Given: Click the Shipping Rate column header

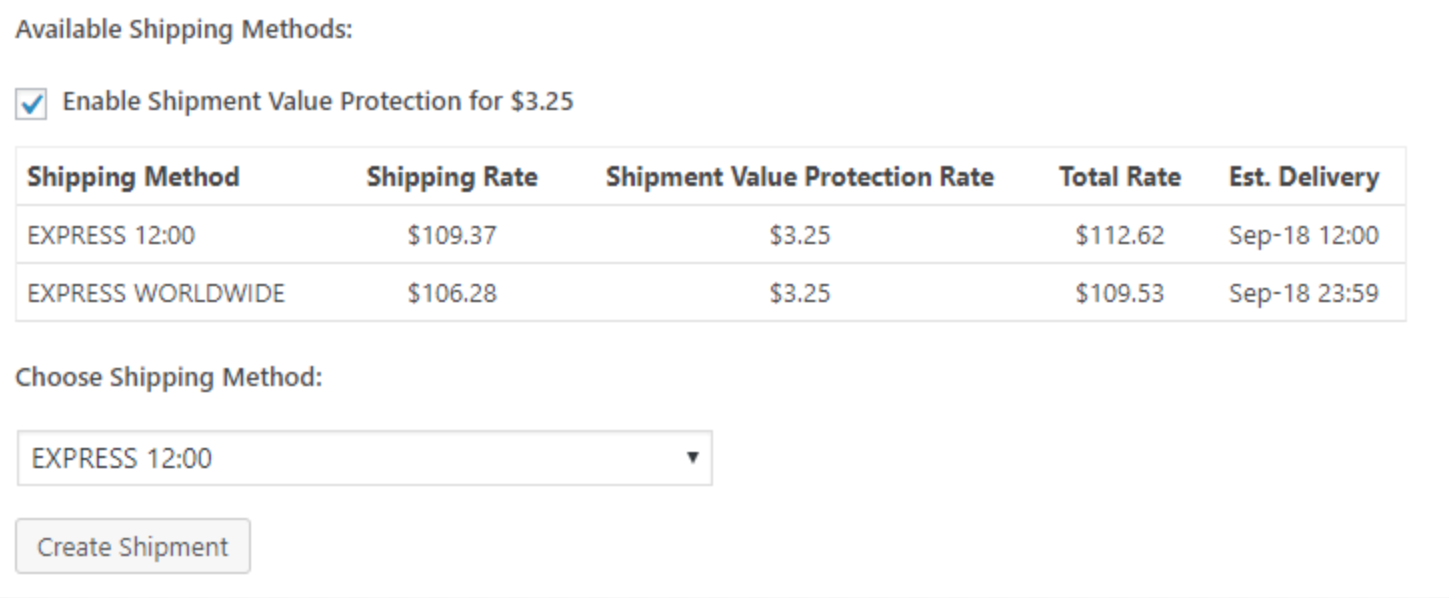Looking at the screenshot, I should (452, 177).
